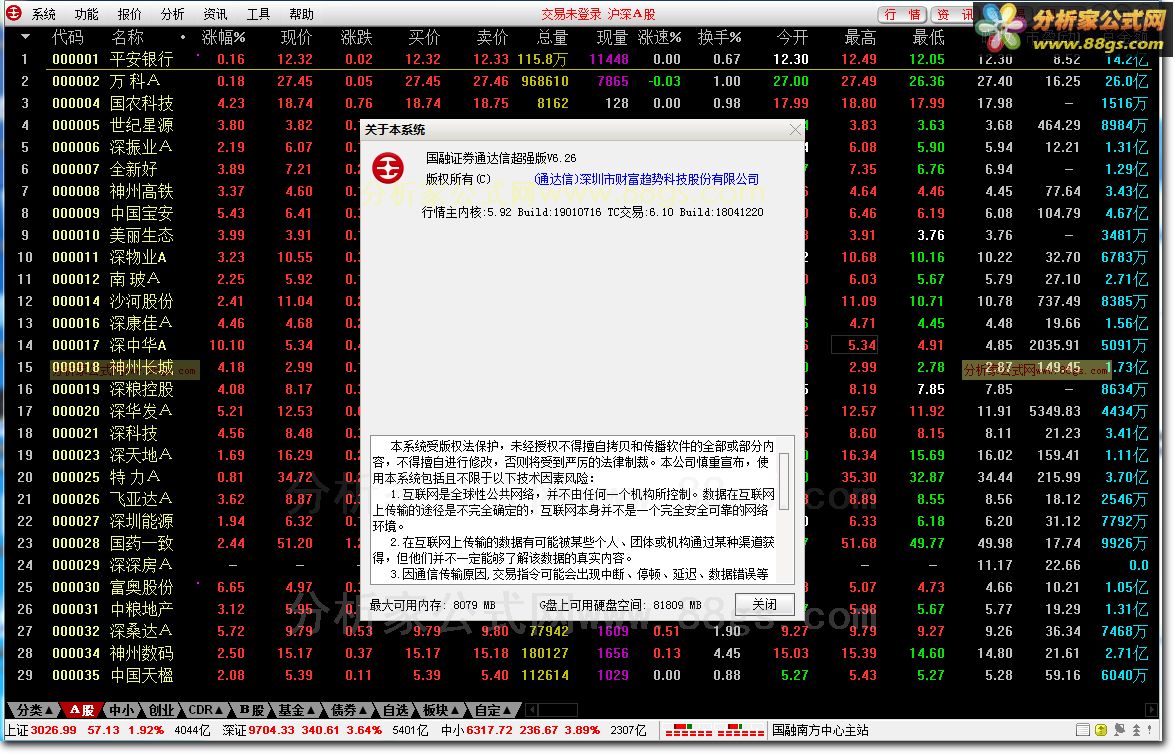
Task: Open the 资讯 menu in menu bar
Action: click(x=215, y=14)
